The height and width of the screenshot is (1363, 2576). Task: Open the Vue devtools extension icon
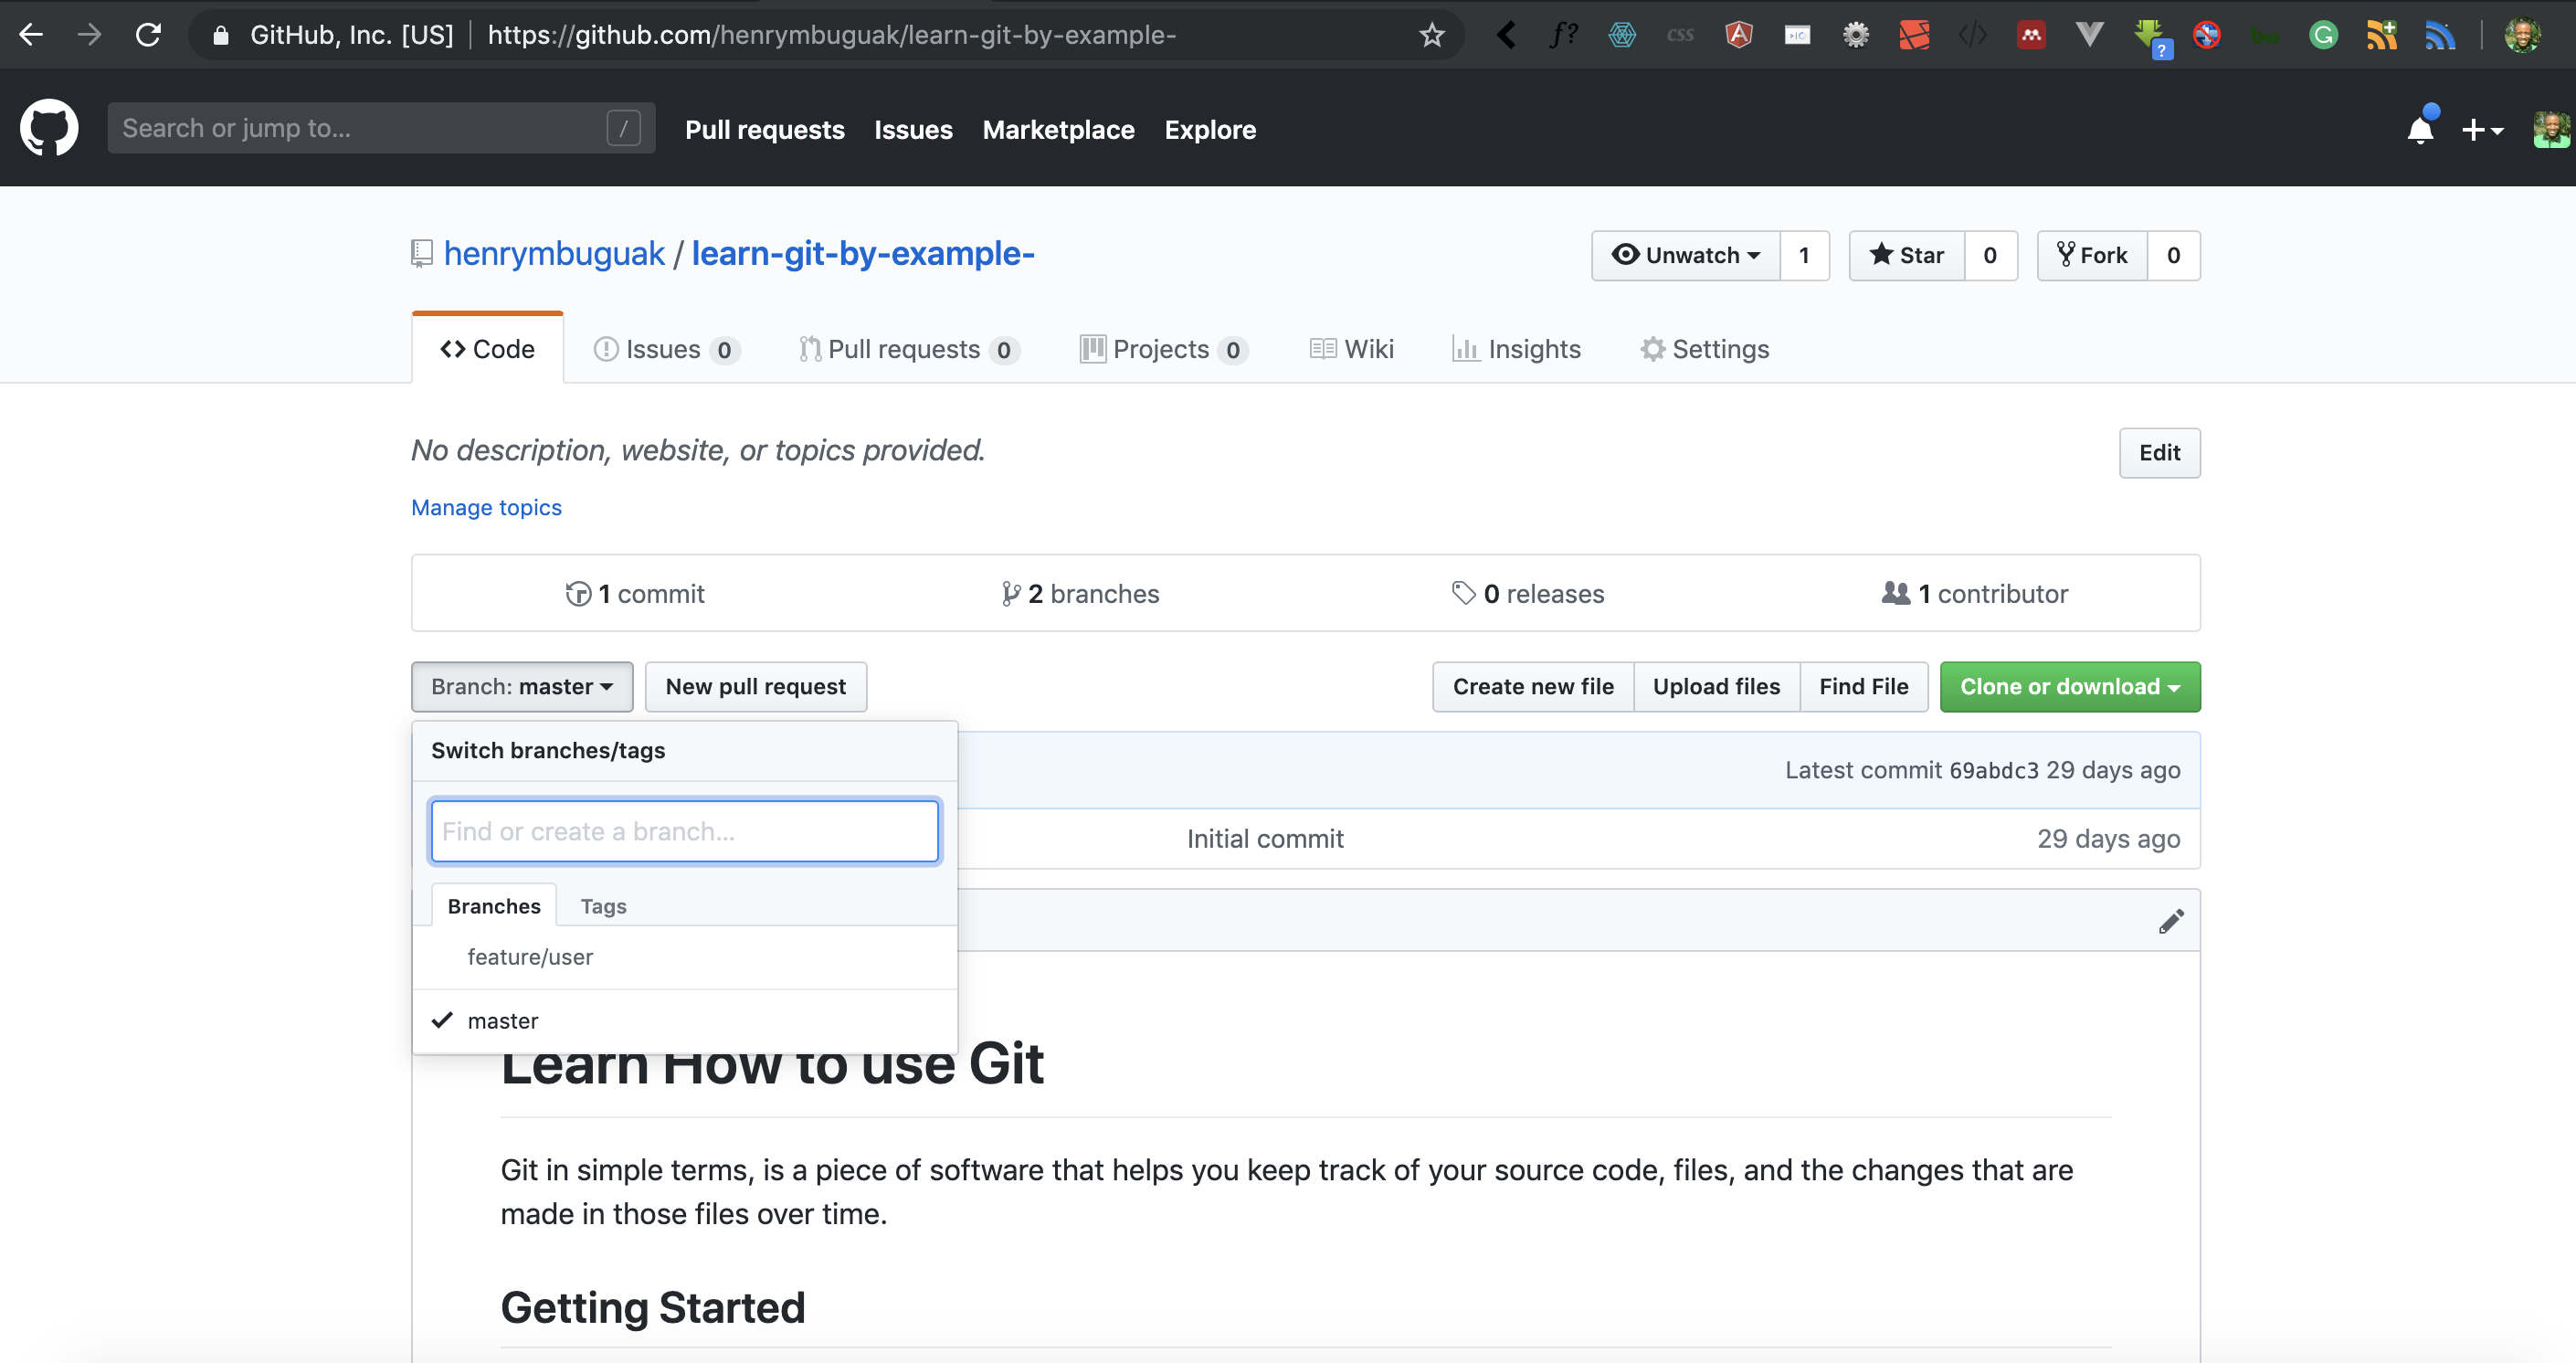[x=2089, y=35]
